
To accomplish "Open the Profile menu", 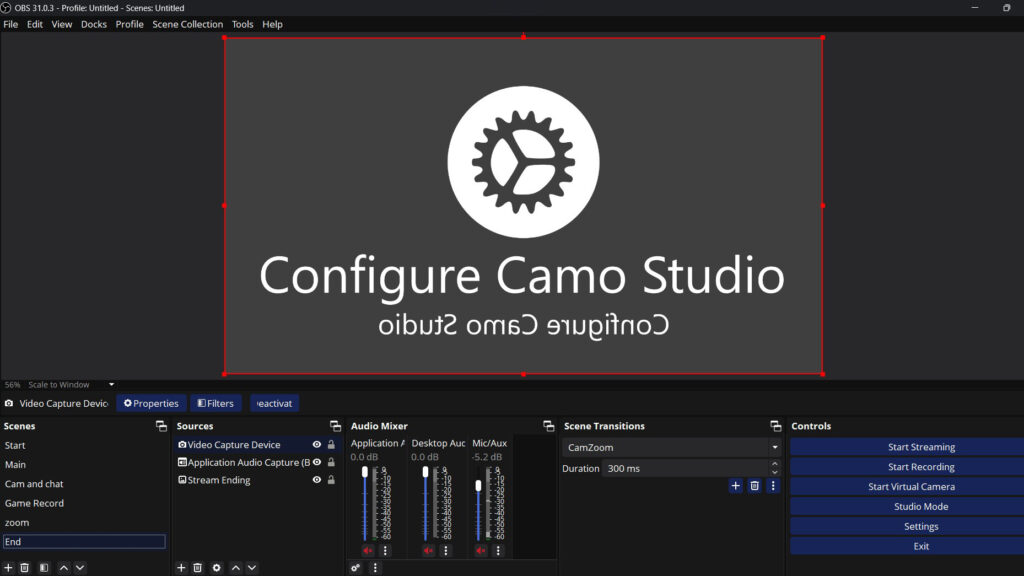I will pos(129,24).
